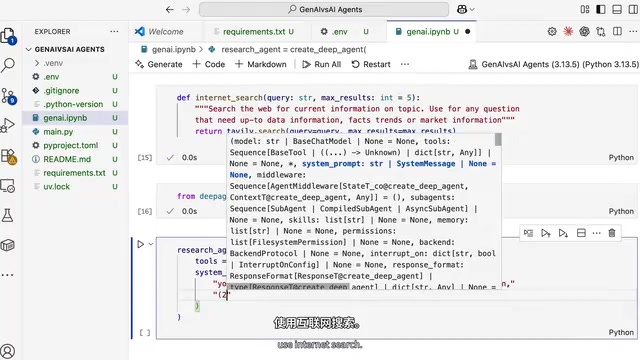The height and width of the screenshot is (360, 640).
Task: Open notebook settings gear icon
Action: (x=552, y=31)
